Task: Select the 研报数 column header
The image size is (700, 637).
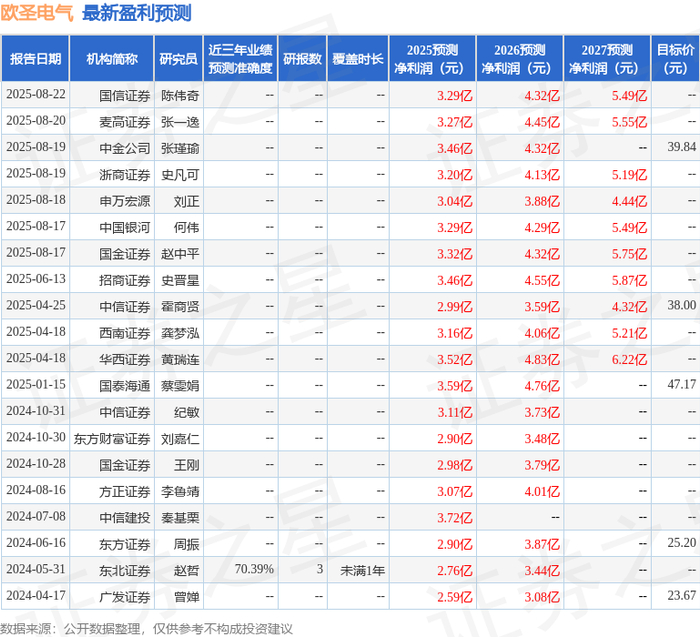Action: [x=302, y=59]
